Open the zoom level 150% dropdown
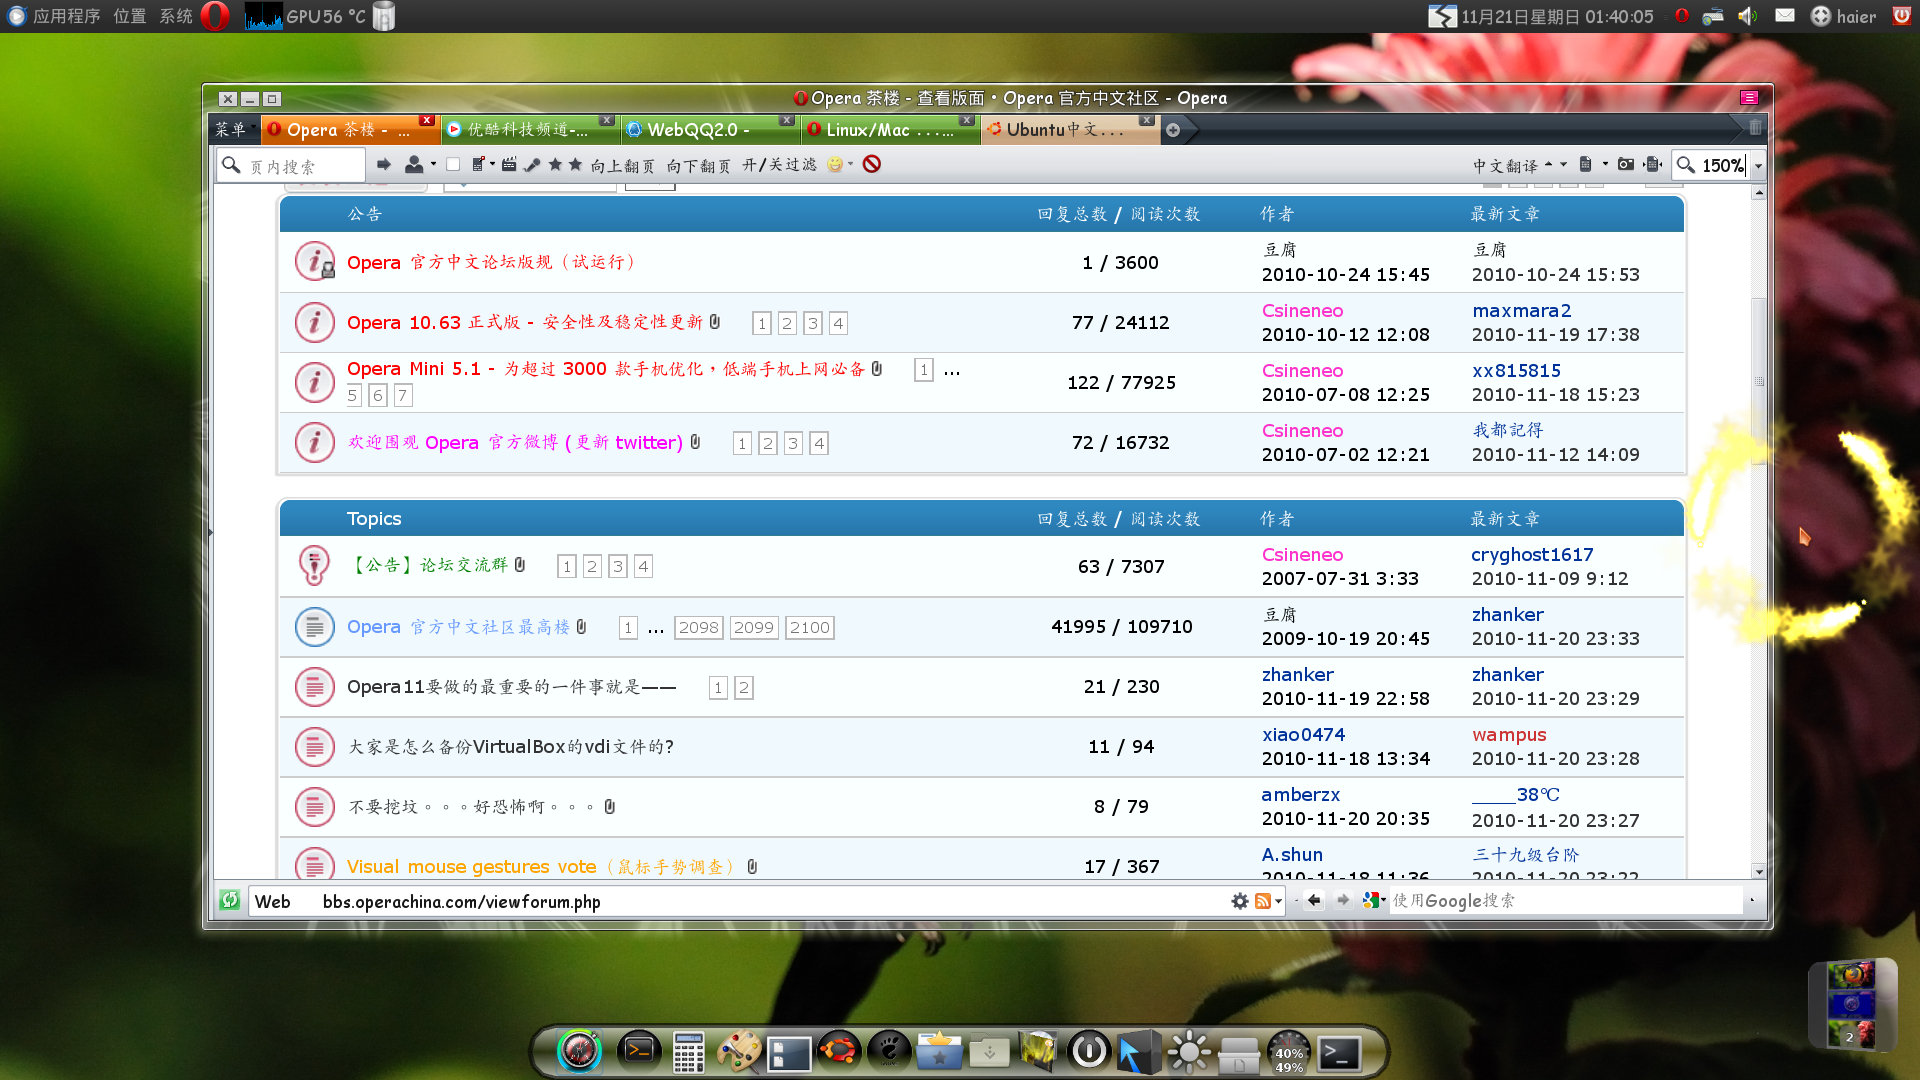This screenshot has width=1920, height=1080. [x=1758, y=165]
